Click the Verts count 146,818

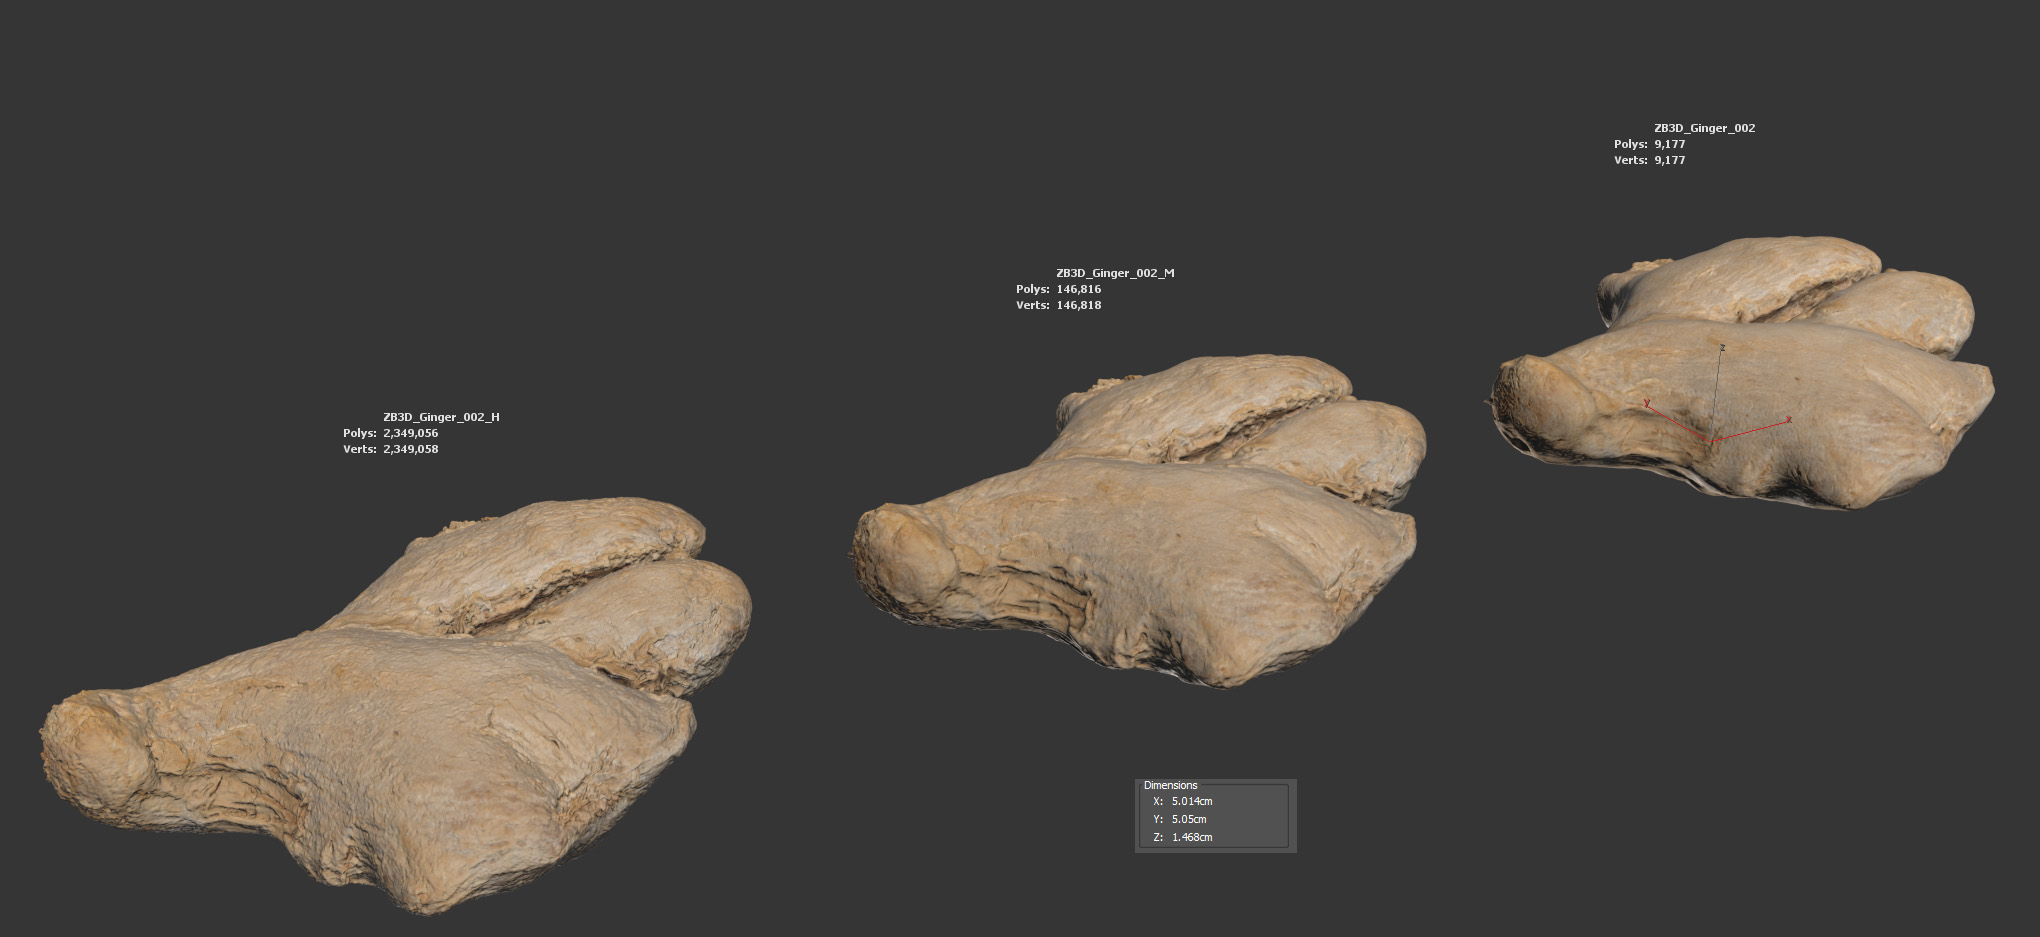[1078, 305]
